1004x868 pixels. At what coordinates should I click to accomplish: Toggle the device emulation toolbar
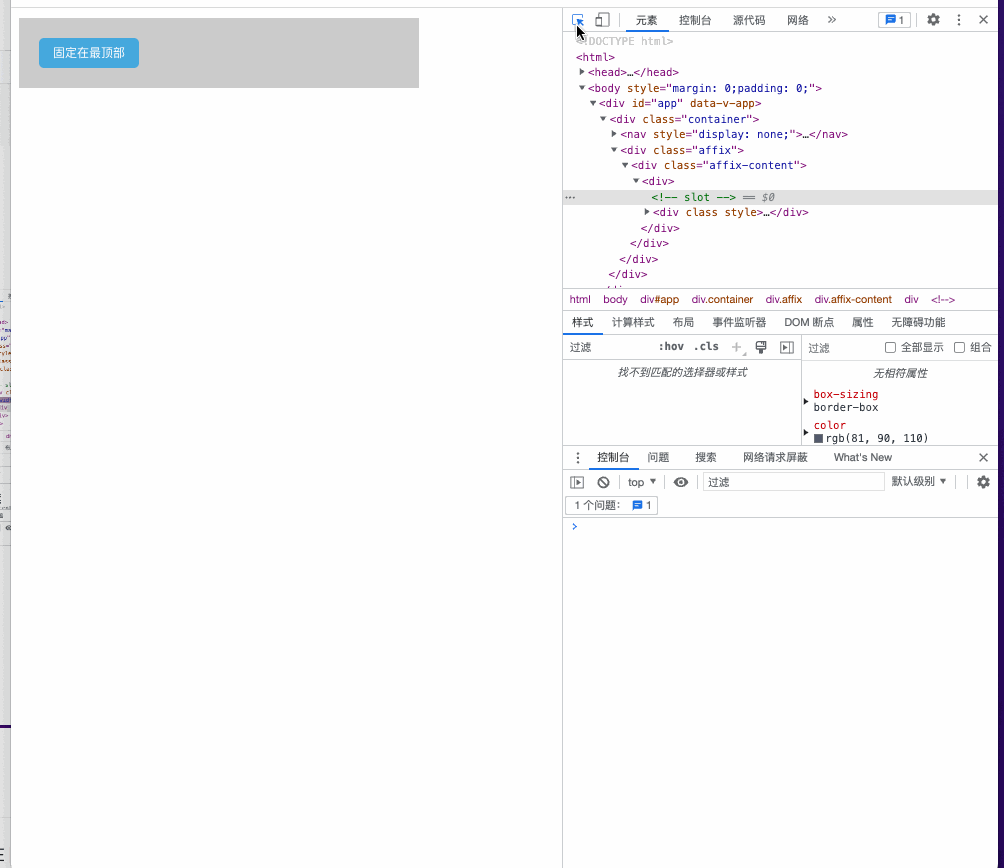pos(601,19)
